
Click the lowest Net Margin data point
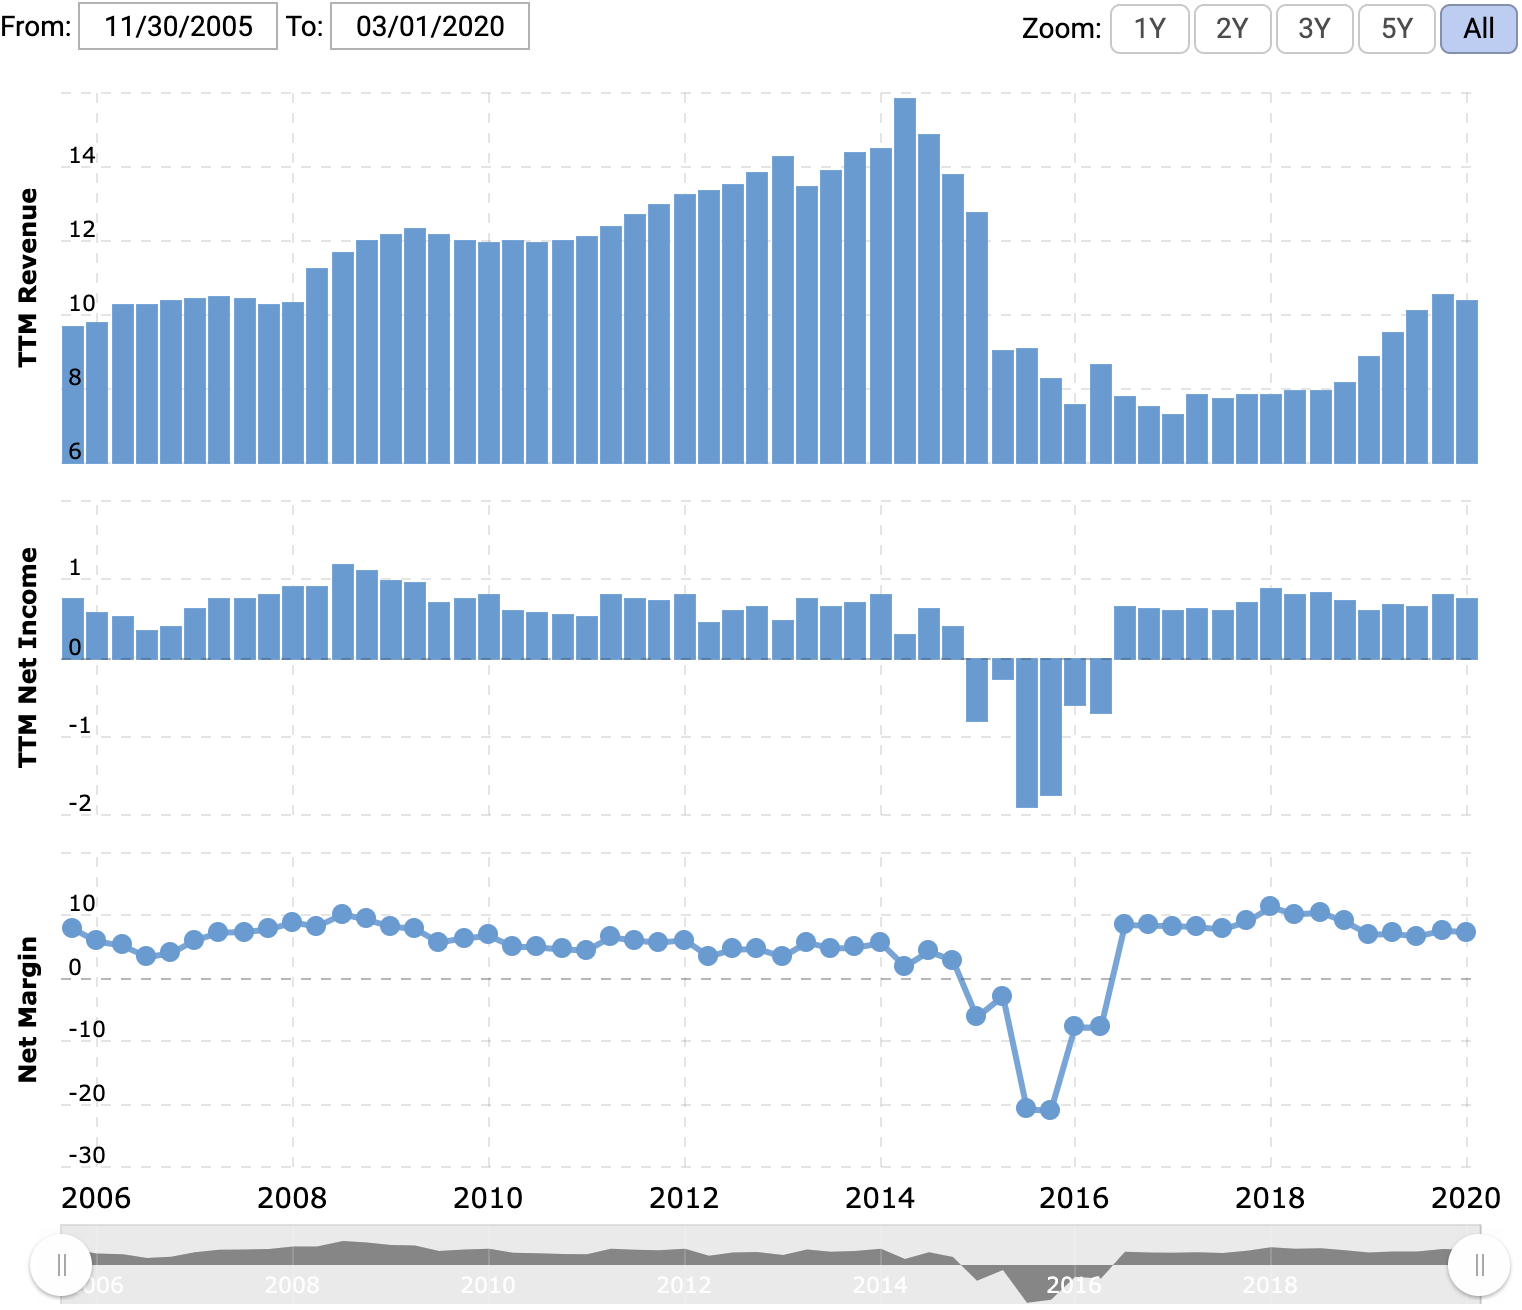tap(1050, 1110)
